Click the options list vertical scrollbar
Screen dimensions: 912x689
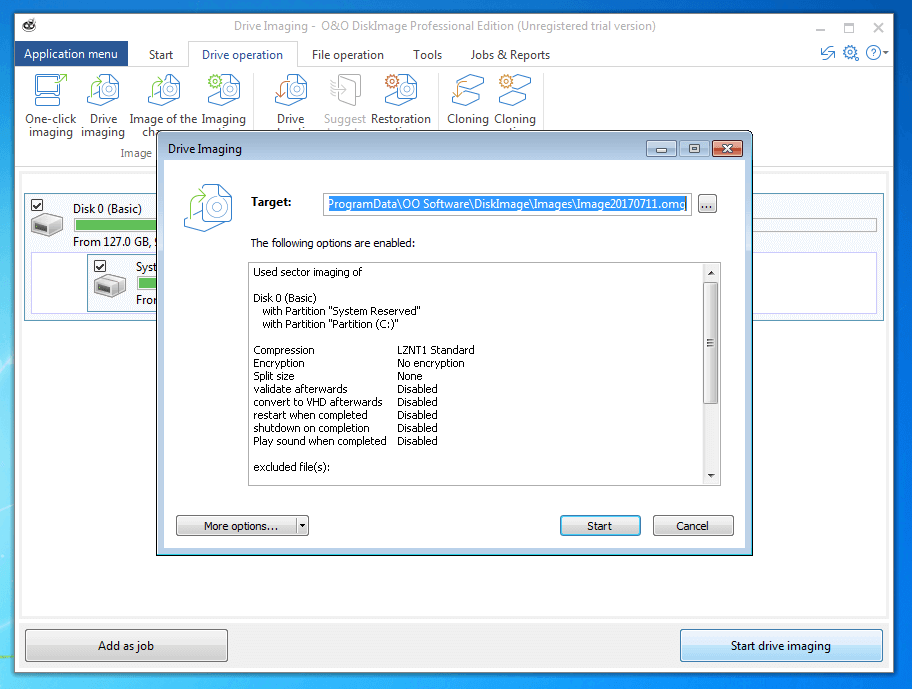pos(710,342)
